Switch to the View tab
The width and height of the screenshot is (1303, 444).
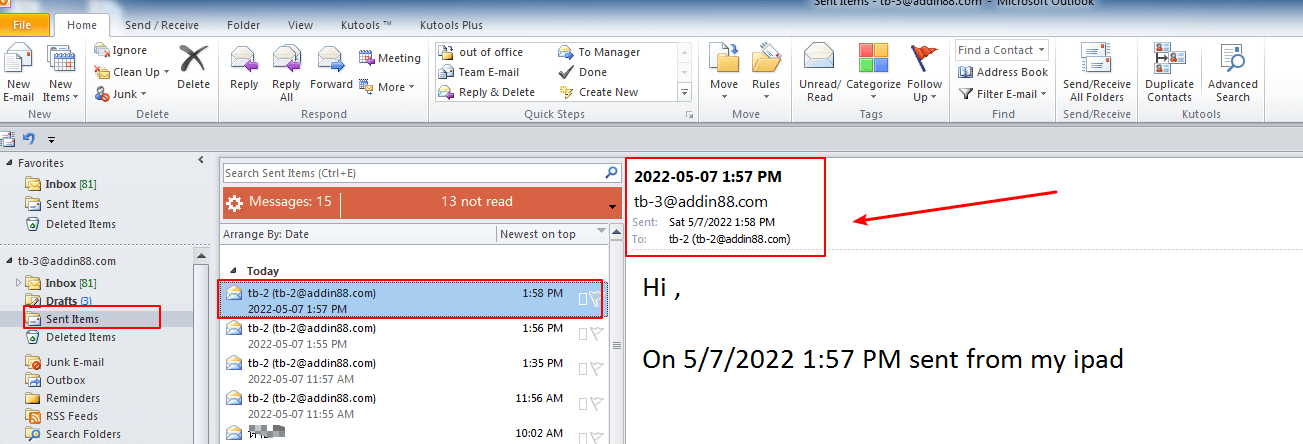tap(300, 25)
